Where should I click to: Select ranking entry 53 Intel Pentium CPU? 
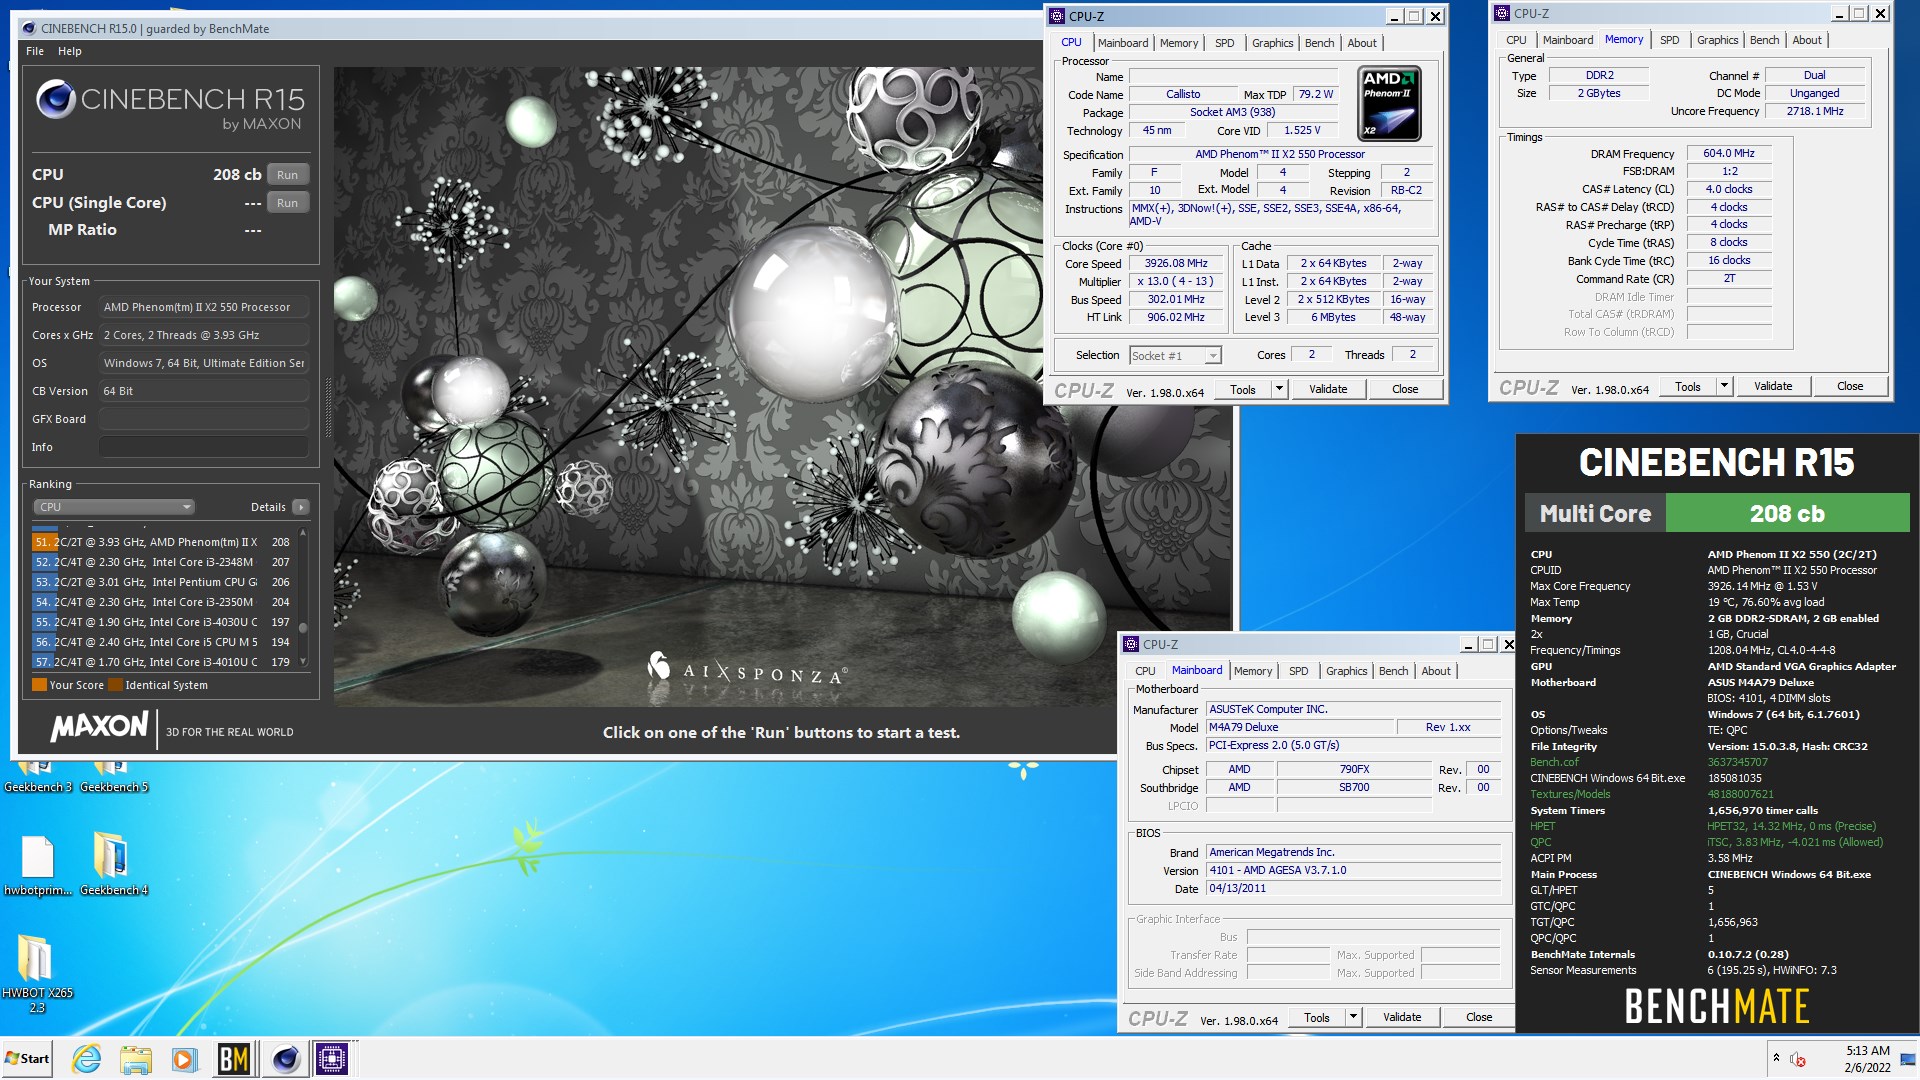click(x=162, y=582)
